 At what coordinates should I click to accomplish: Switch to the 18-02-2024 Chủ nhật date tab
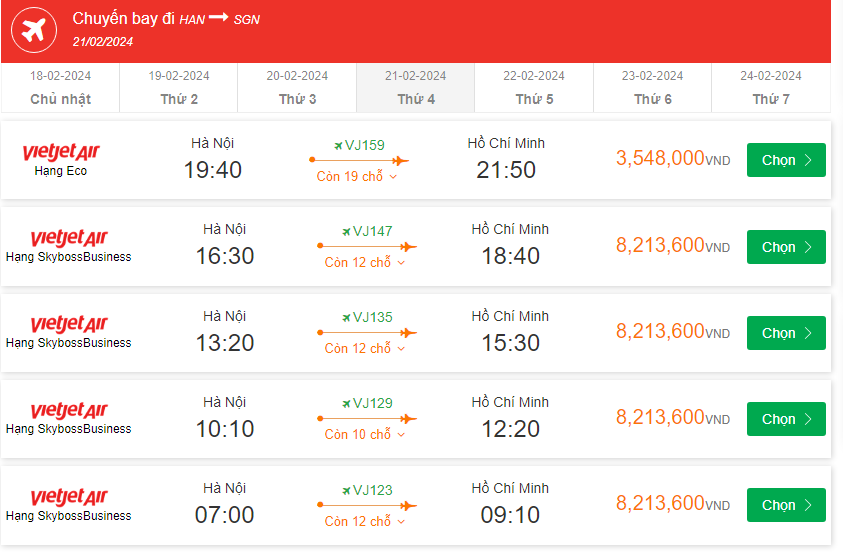(x=60, y=88)
